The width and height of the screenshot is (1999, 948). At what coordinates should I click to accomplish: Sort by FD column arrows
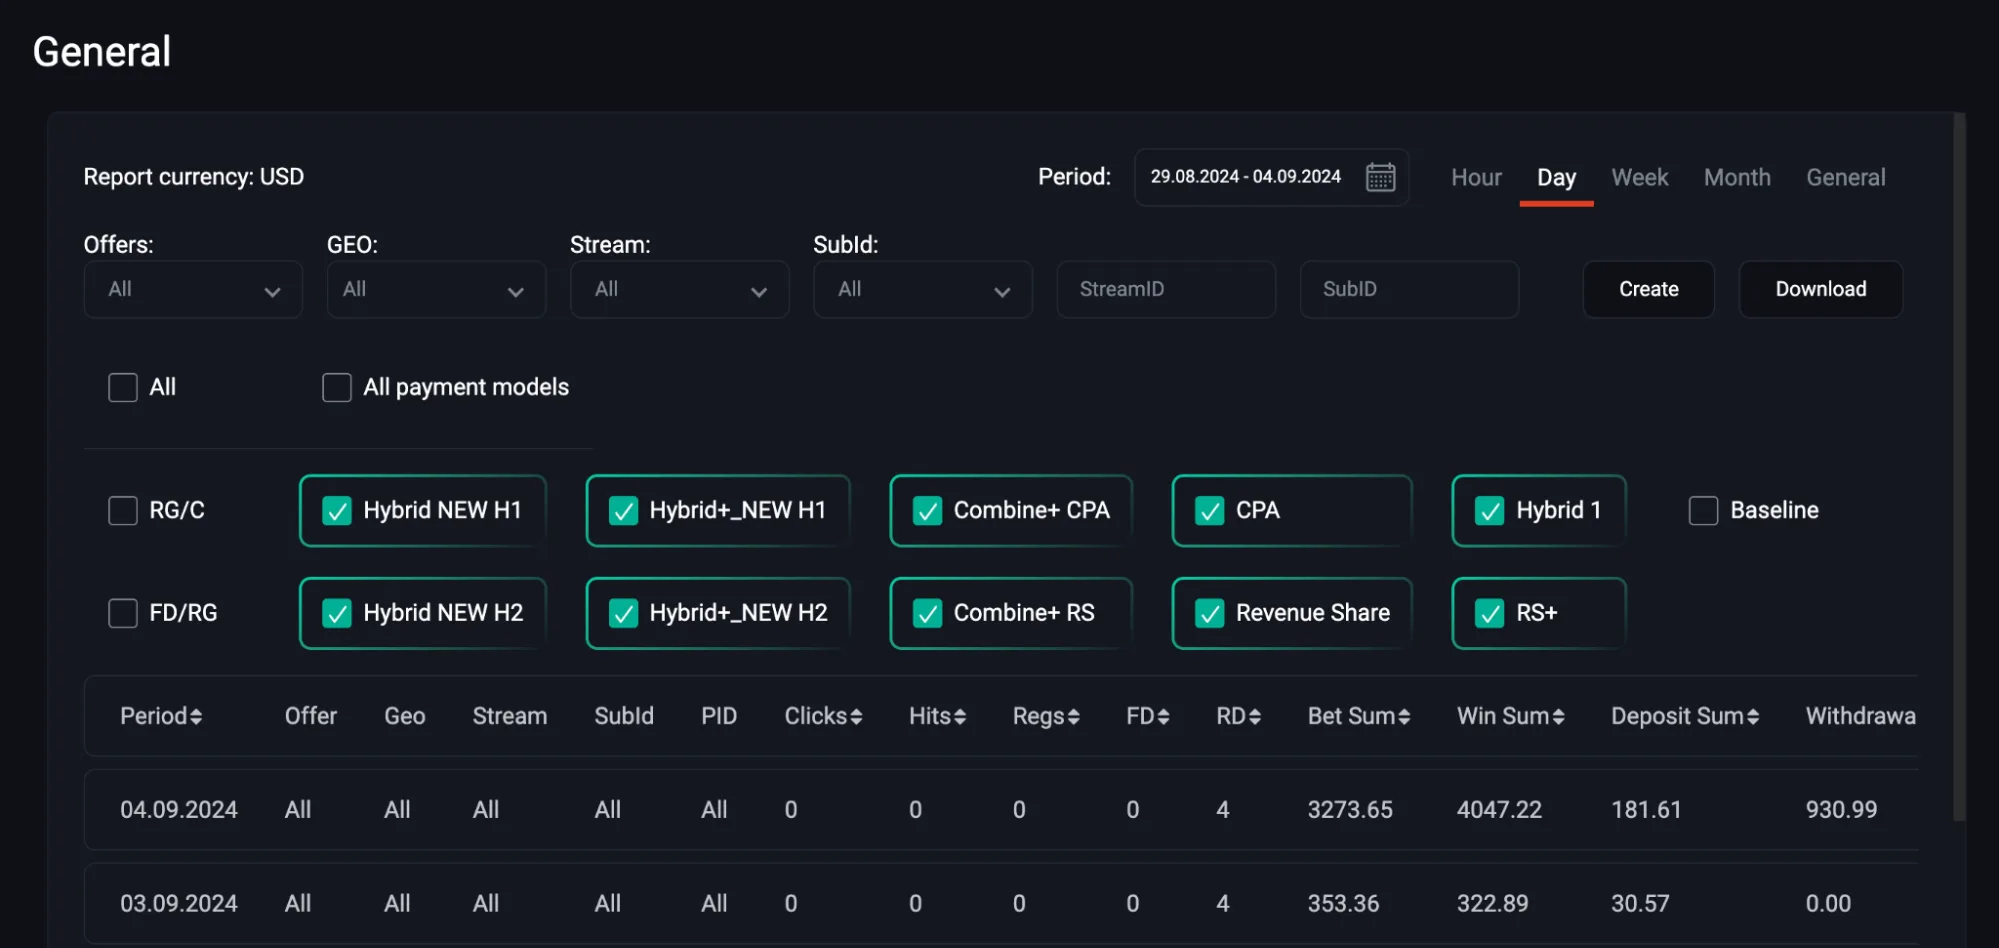click(1163, 716)
